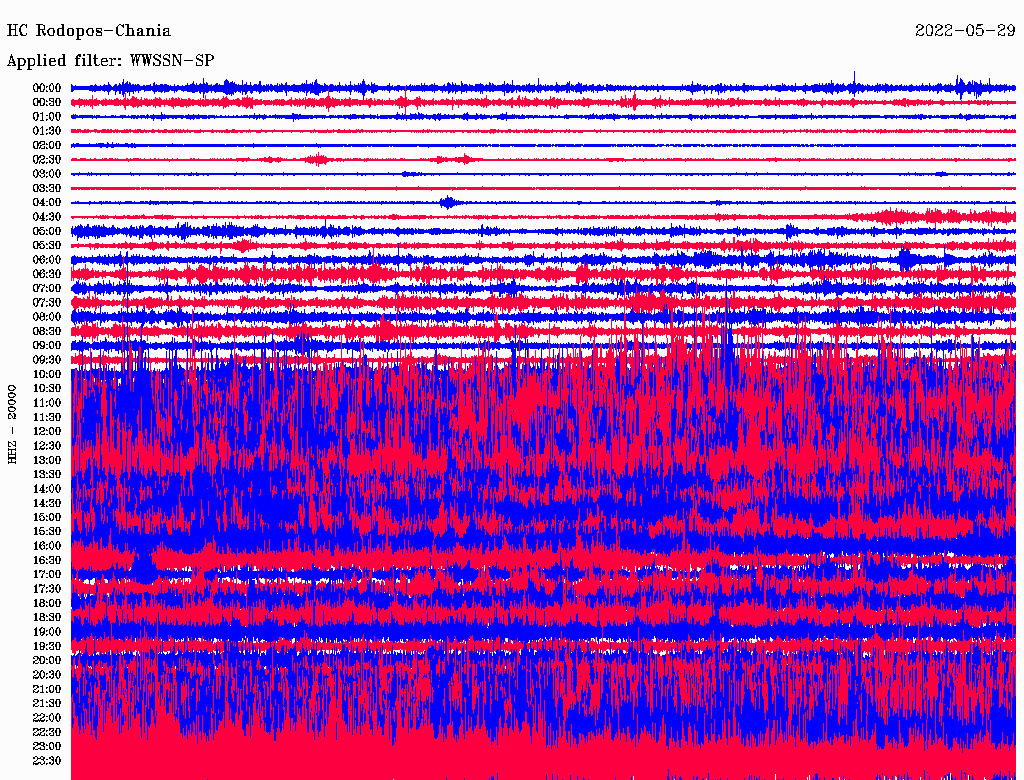The width and height of the screenshot is (1024, 780).
Task: Choose the 17:00 time marker
Action: [x=47, y=574]
